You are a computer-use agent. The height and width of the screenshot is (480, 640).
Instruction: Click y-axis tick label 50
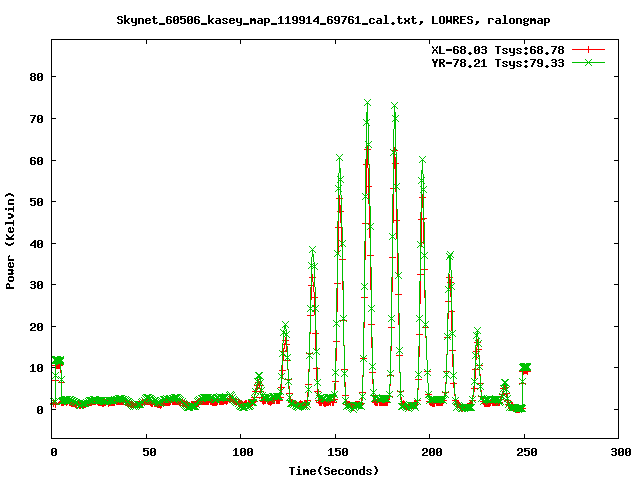pyautogui.click(x=36, y=202)
